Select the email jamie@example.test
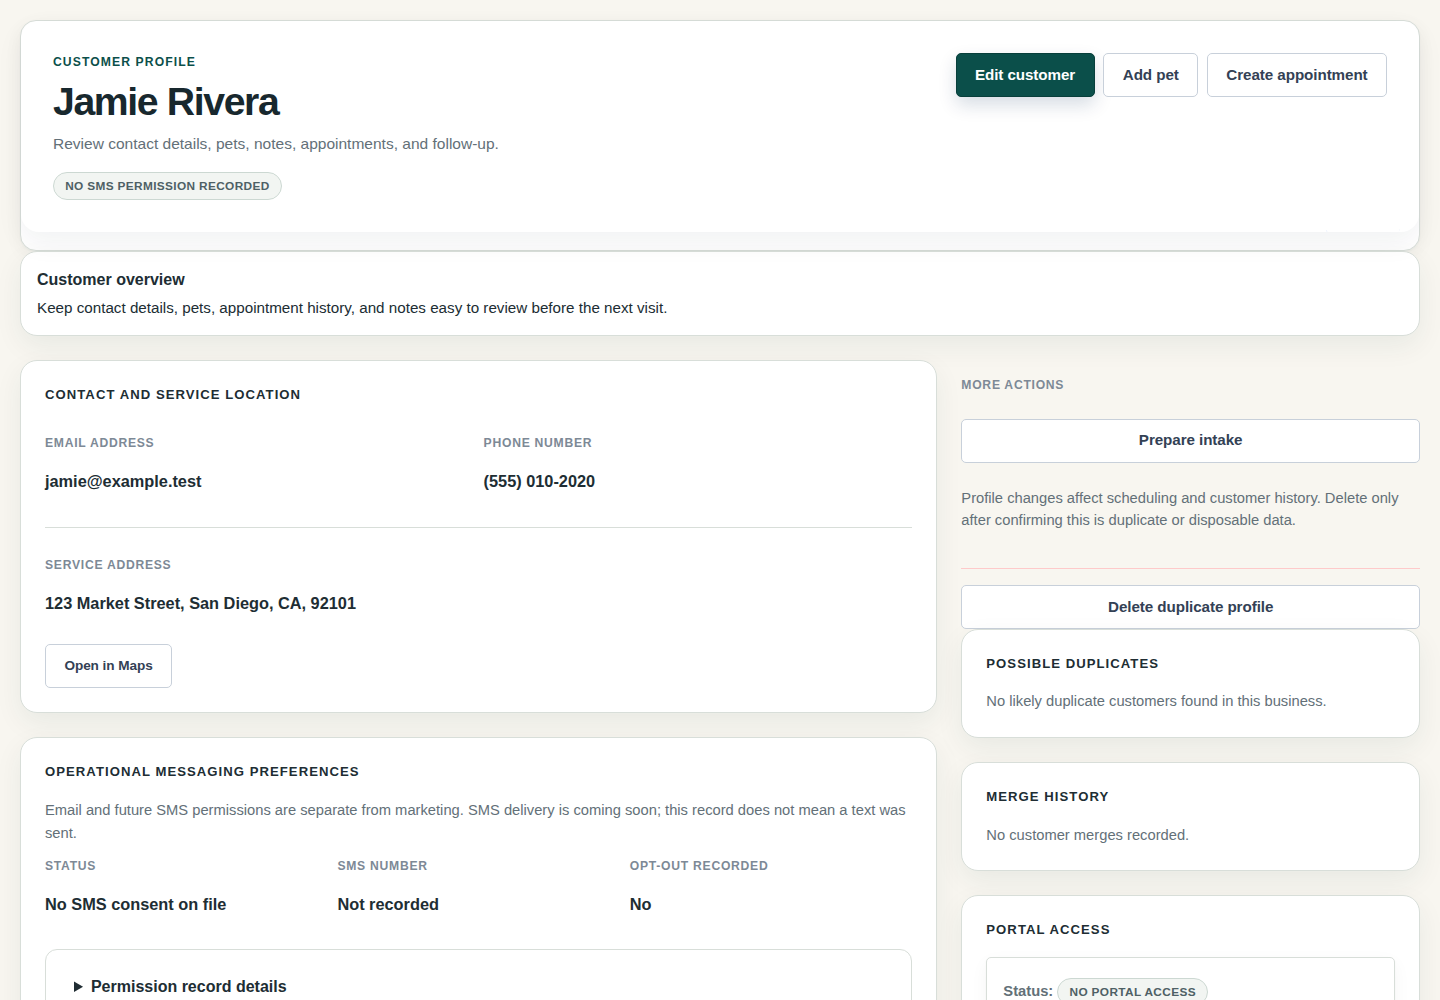Screen dimensions: 1440x1000 coord(123,482)
